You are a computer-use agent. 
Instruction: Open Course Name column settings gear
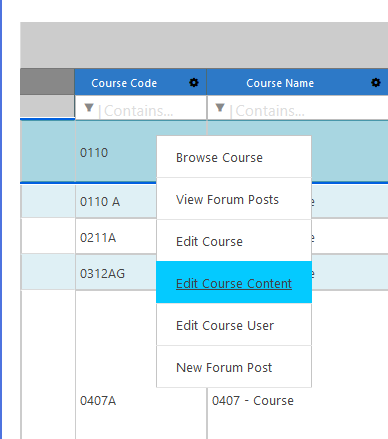pyautogui.click(x=376, y=82)
